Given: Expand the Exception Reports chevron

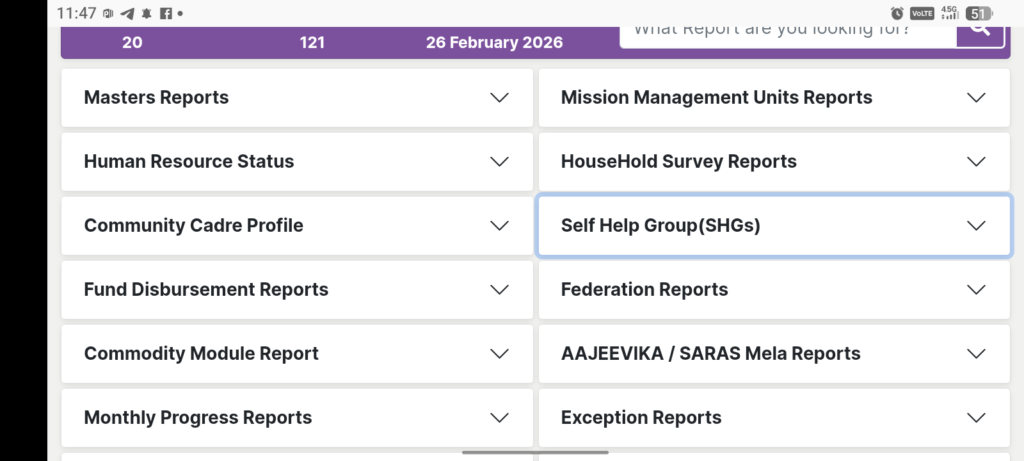Looking at the screenshot, I should (x=976, y=418).
